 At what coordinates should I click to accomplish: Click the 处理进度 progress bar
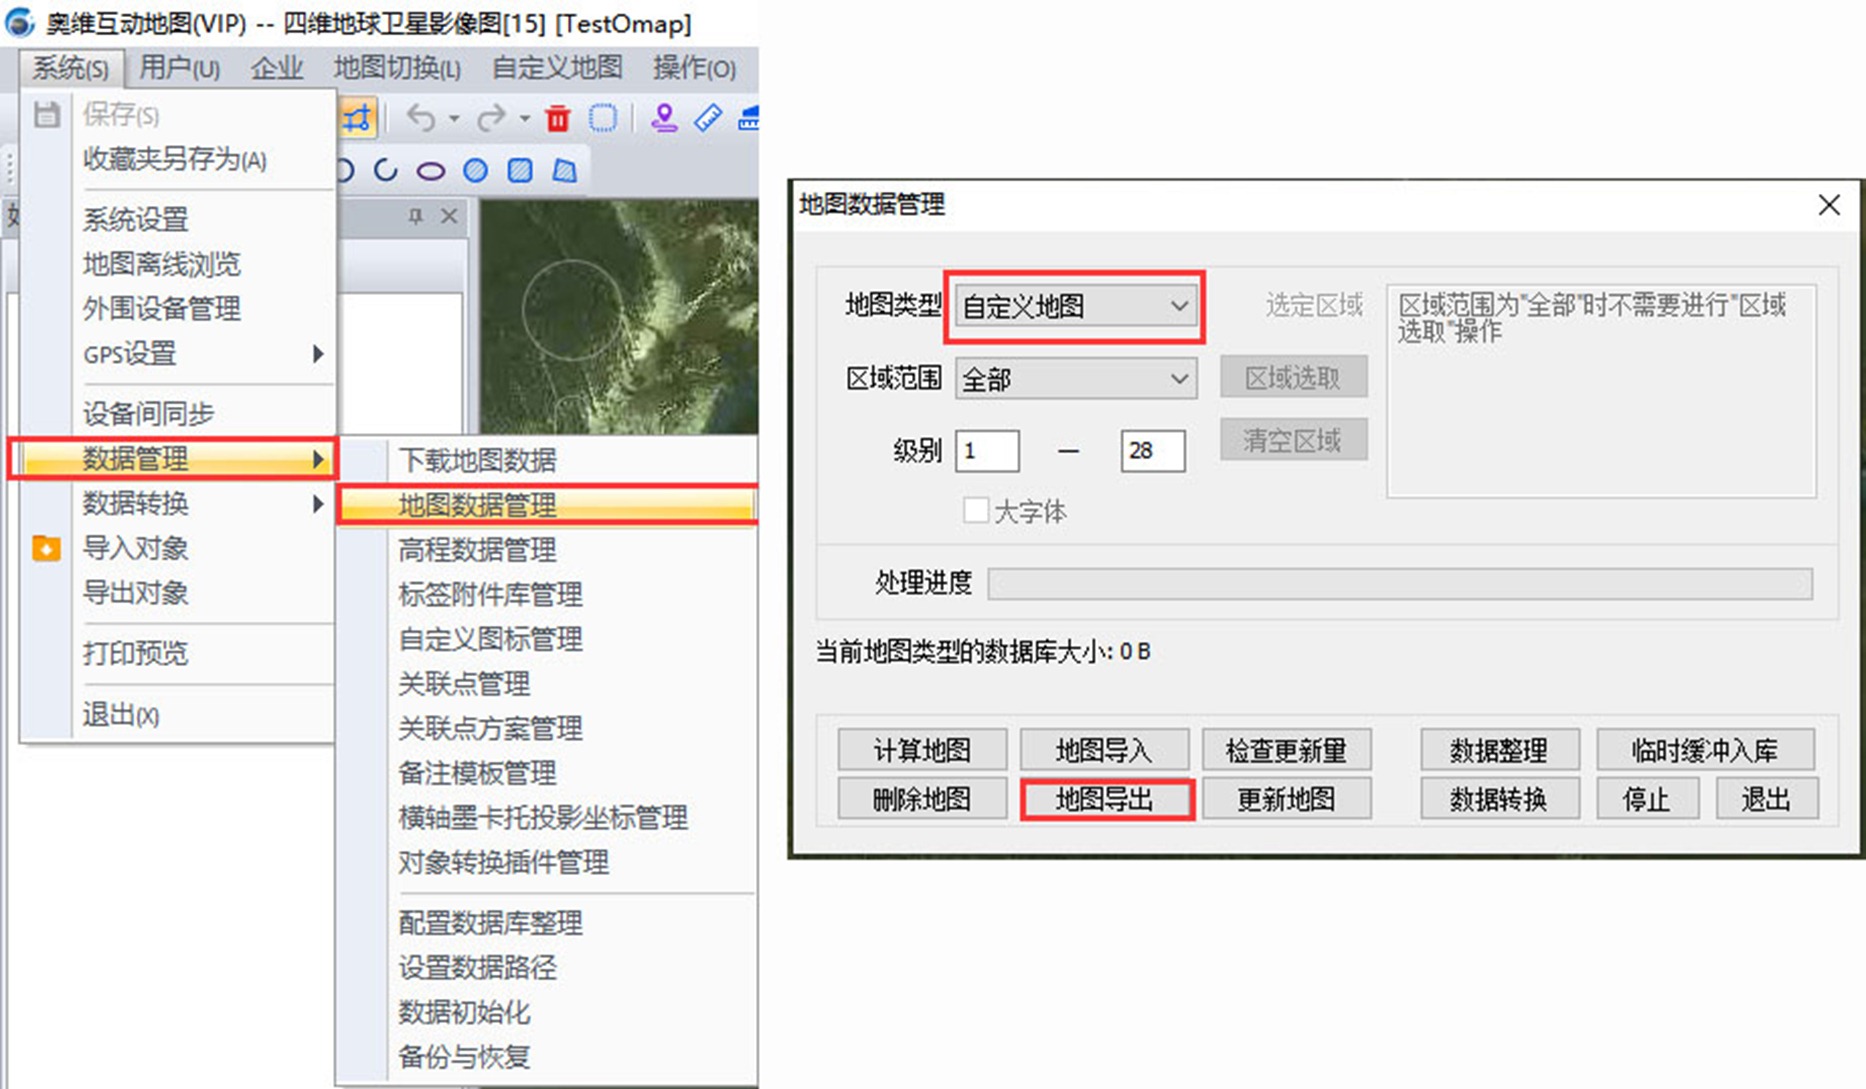1399,584
